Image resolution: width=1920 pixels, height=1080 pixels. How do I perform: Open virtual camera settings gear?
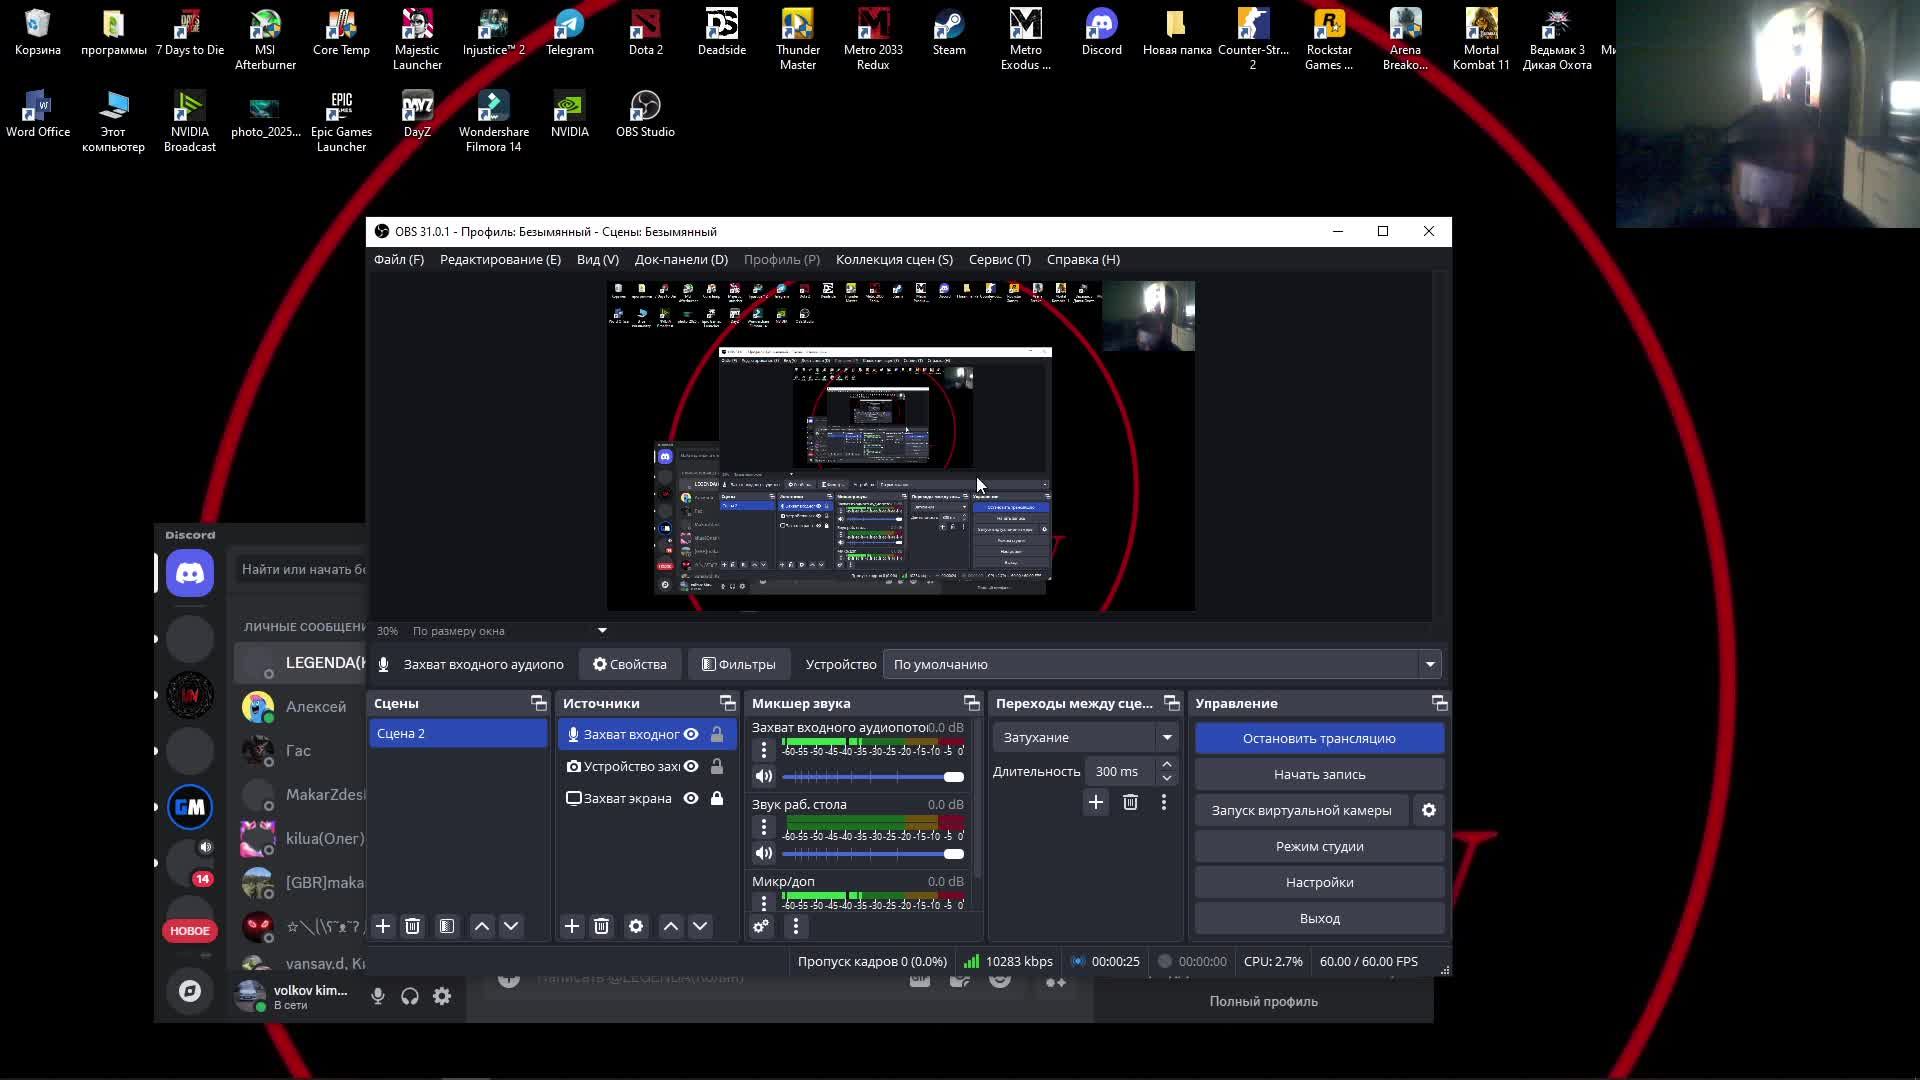(x=1429, y=810)
